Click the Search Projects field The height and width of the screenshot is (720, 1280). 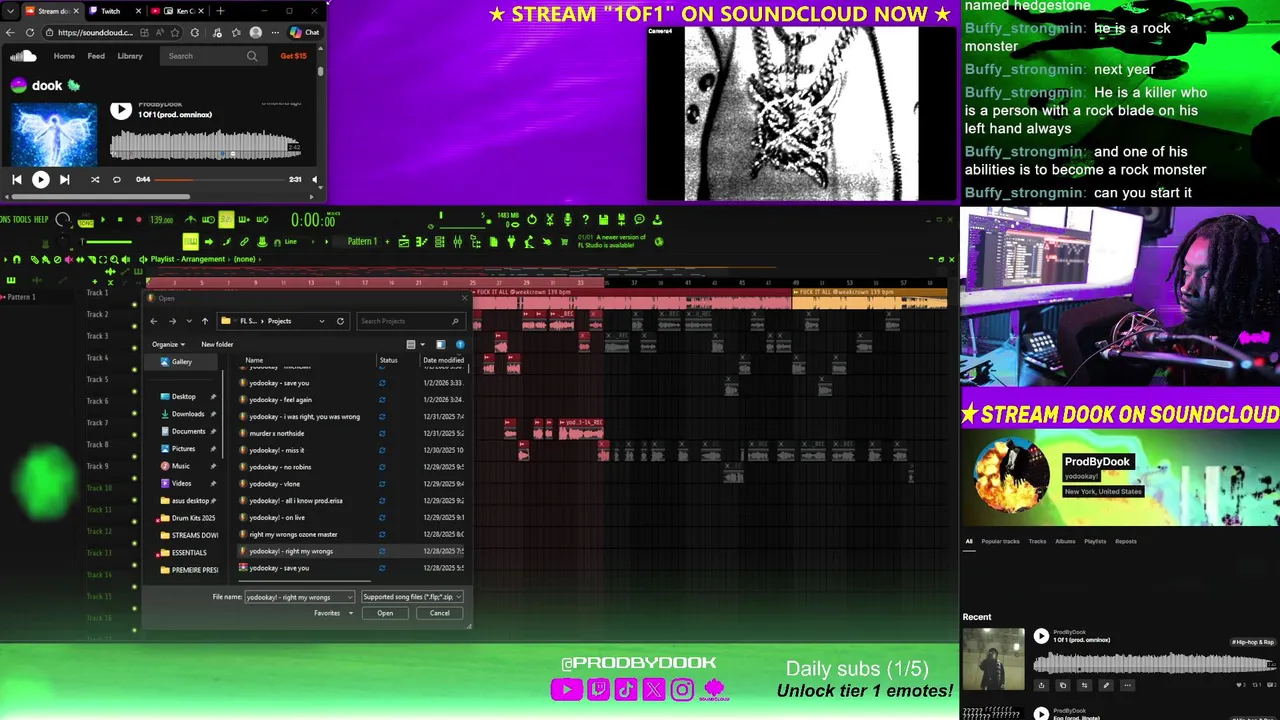click(x=409, y=321)
